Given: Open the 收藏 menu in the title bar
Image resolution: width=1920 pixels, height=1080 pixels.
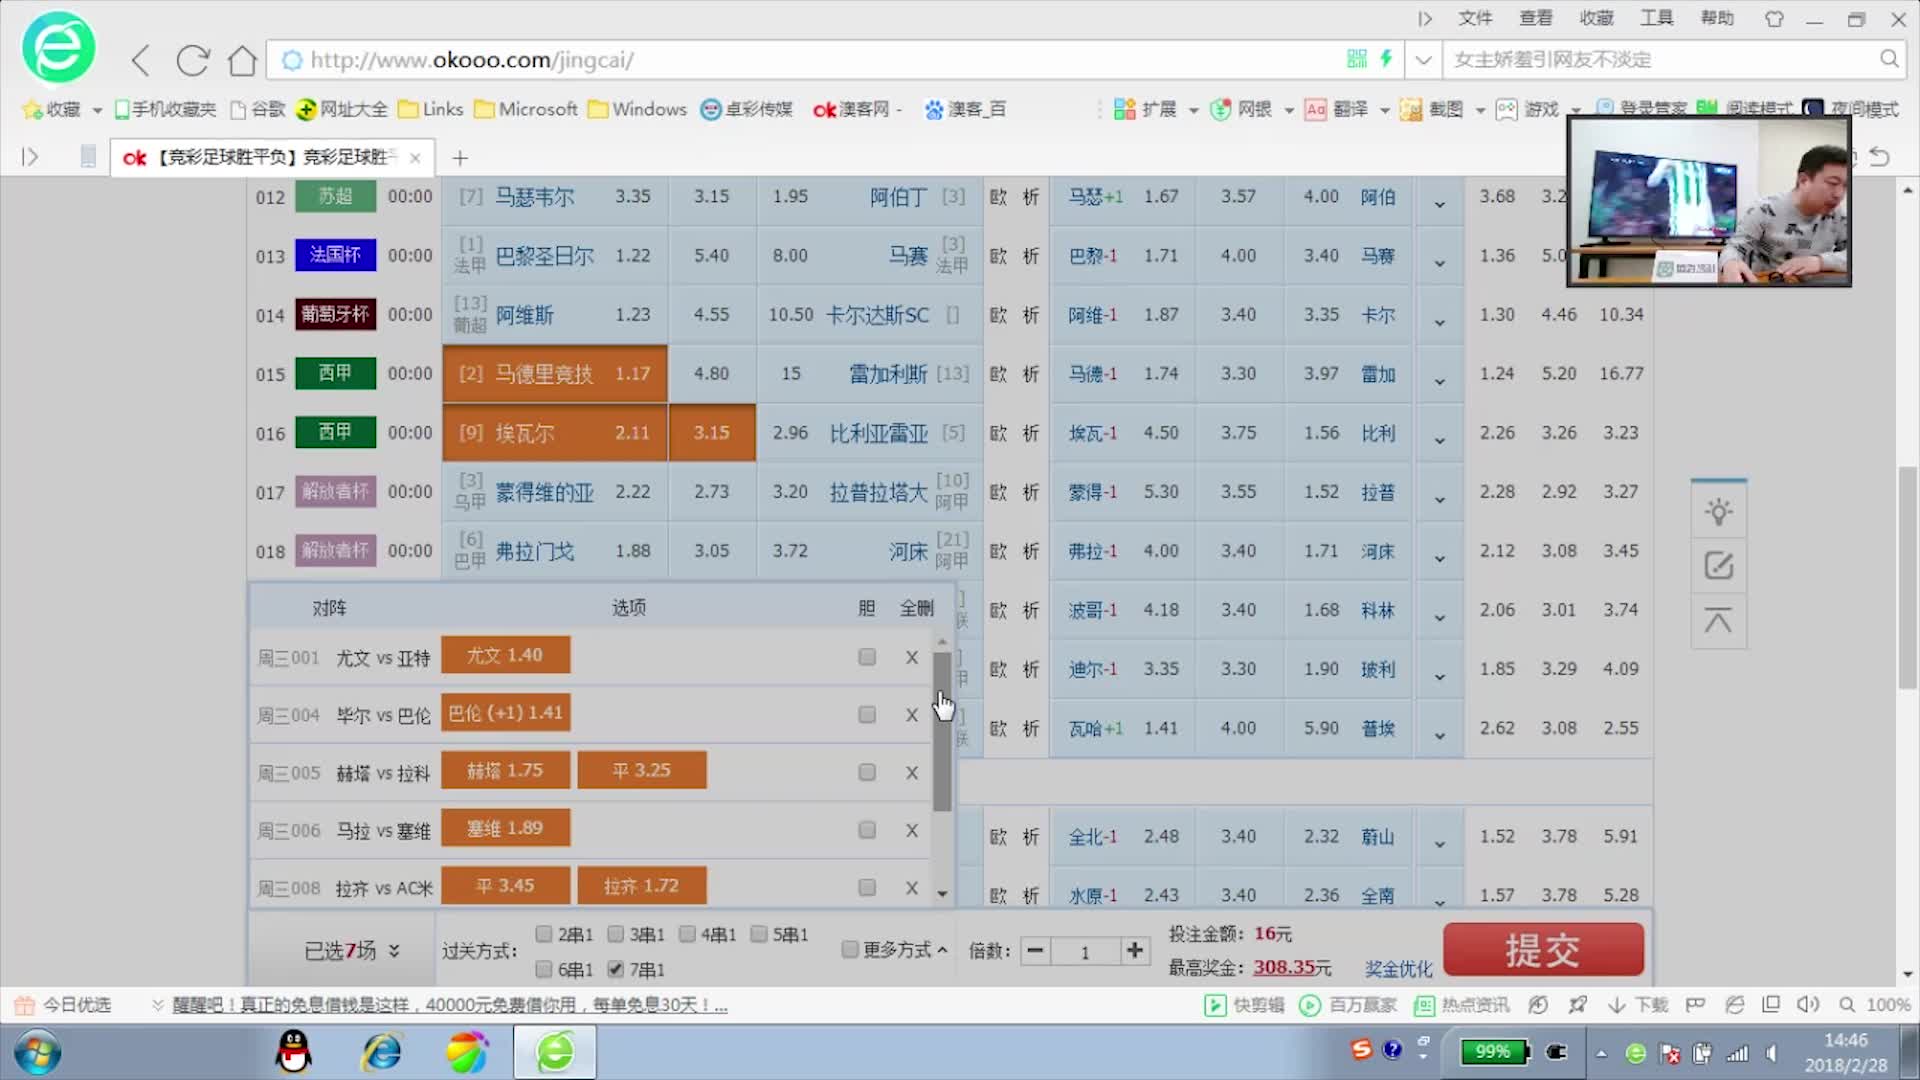Looking at the screenshot, I should tap(1597, 18).
